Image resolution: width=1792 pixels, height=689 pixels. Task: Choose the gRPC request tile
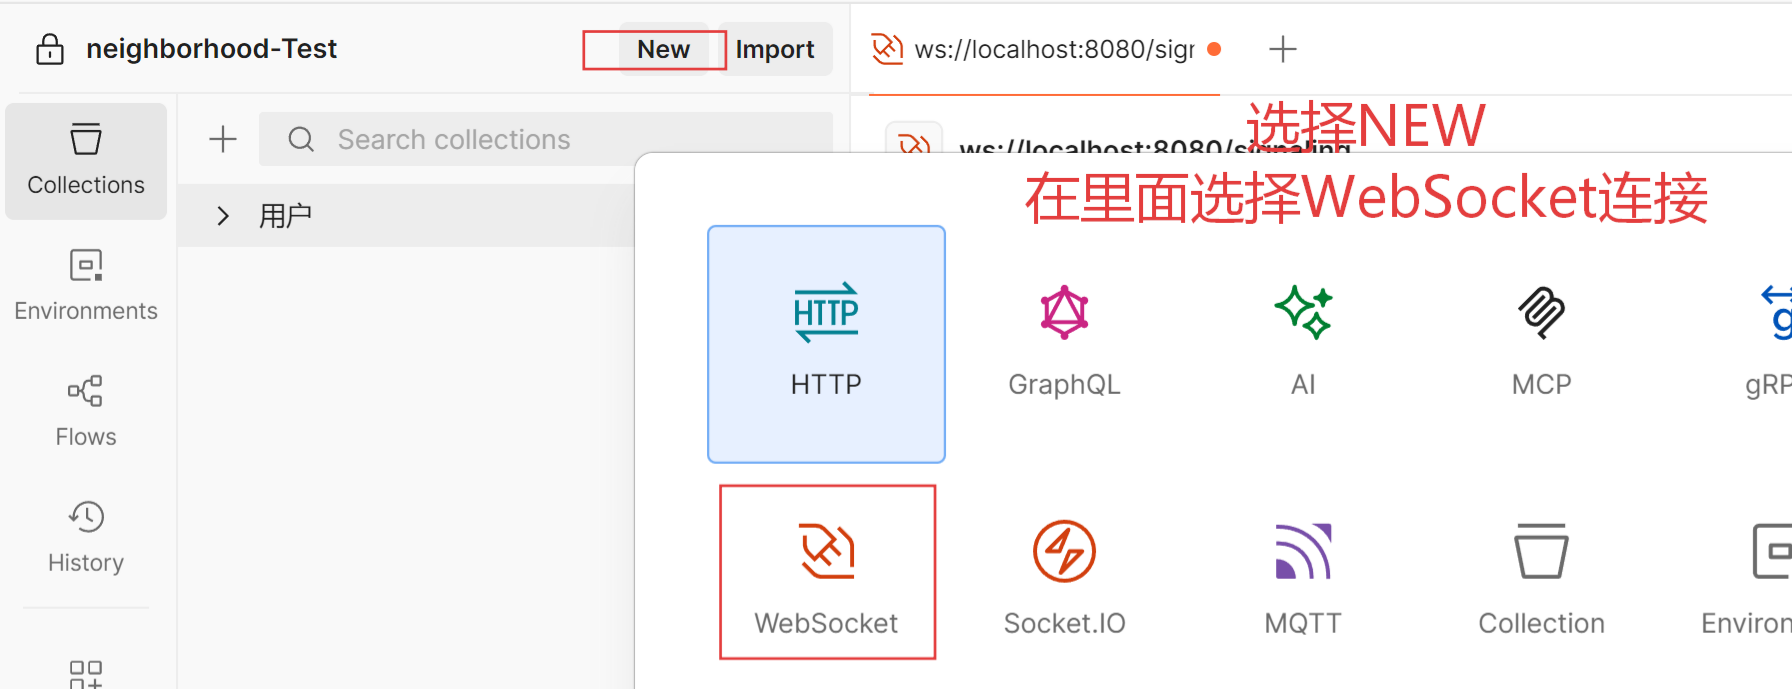1767,344
